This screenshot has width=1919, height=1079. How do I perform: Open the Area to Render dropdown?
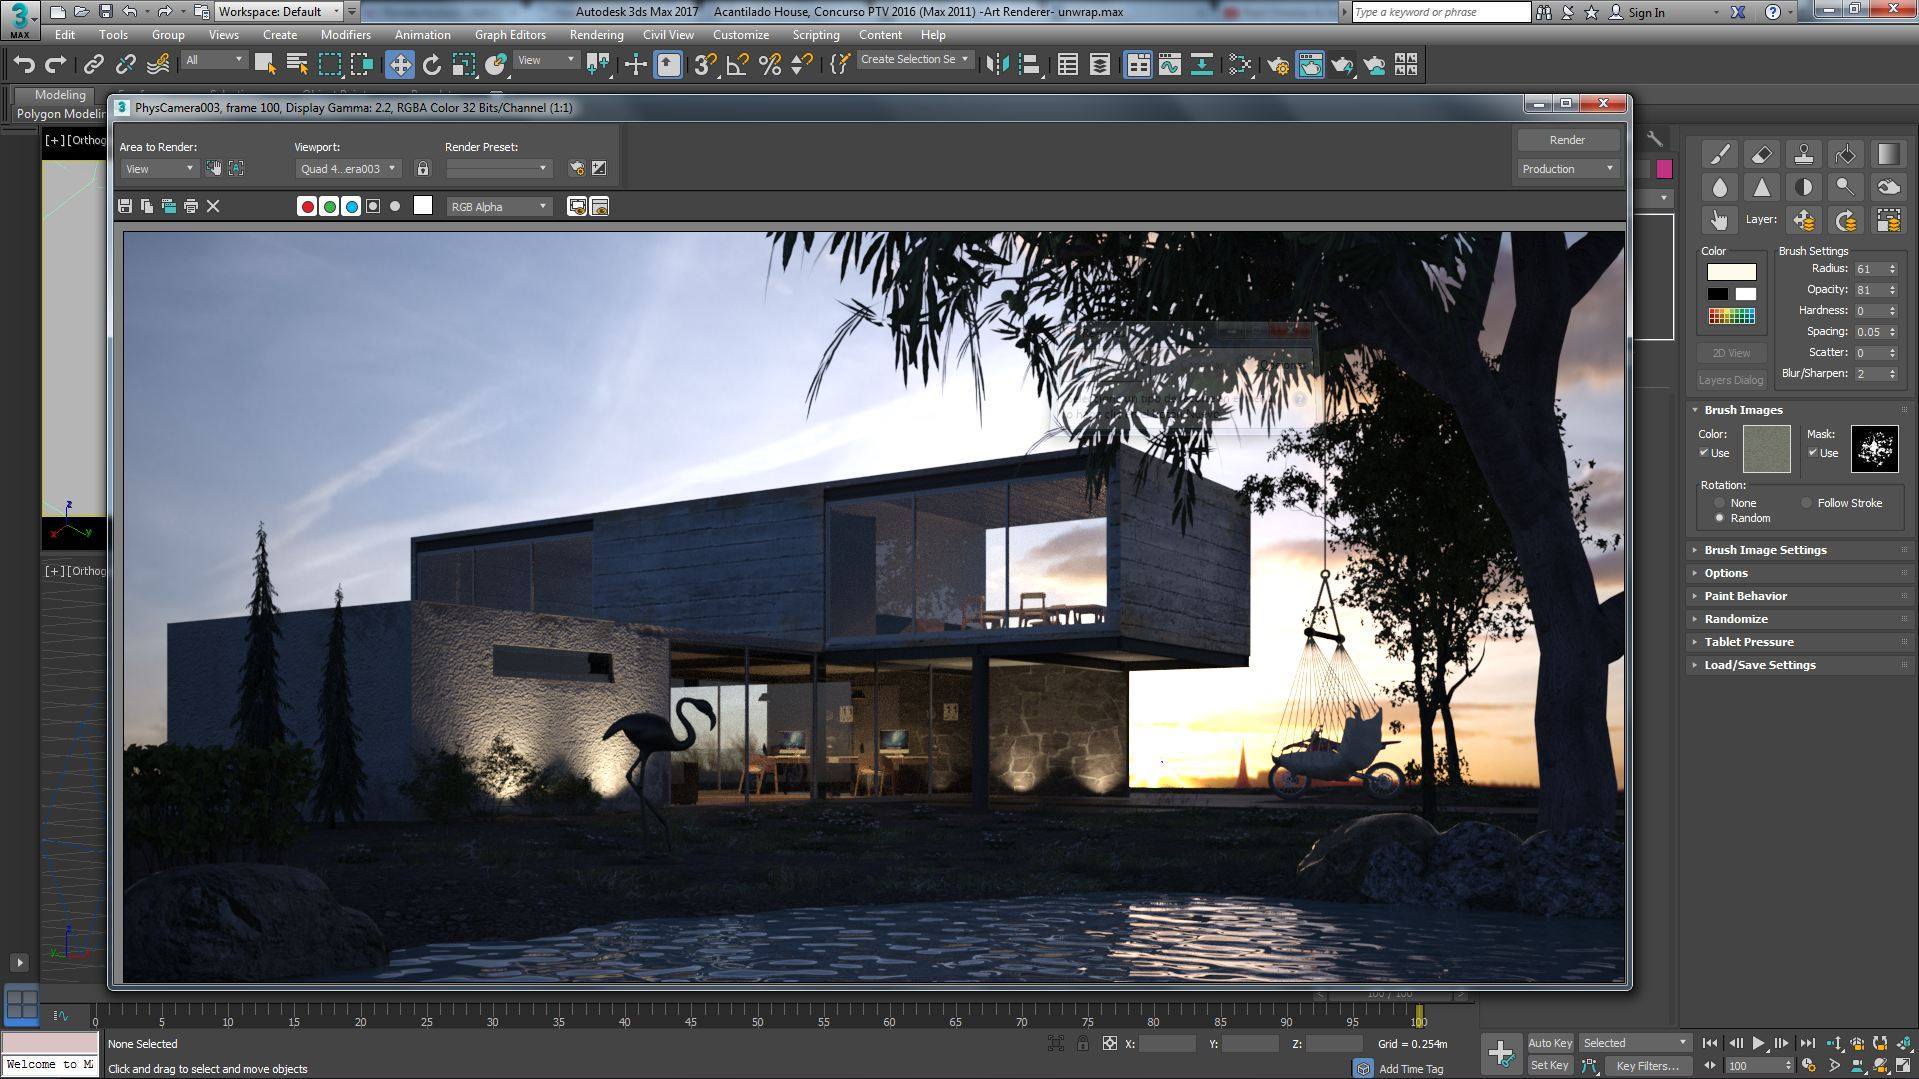click(158, 169)
